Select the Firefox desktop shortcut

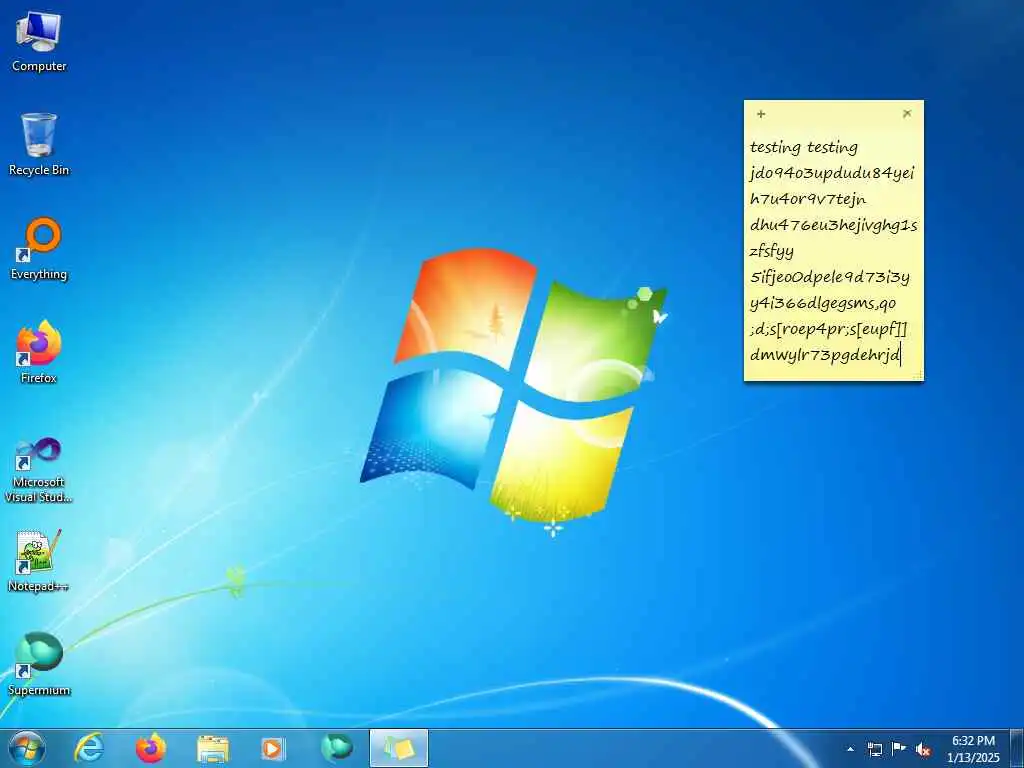click(39, 352)
